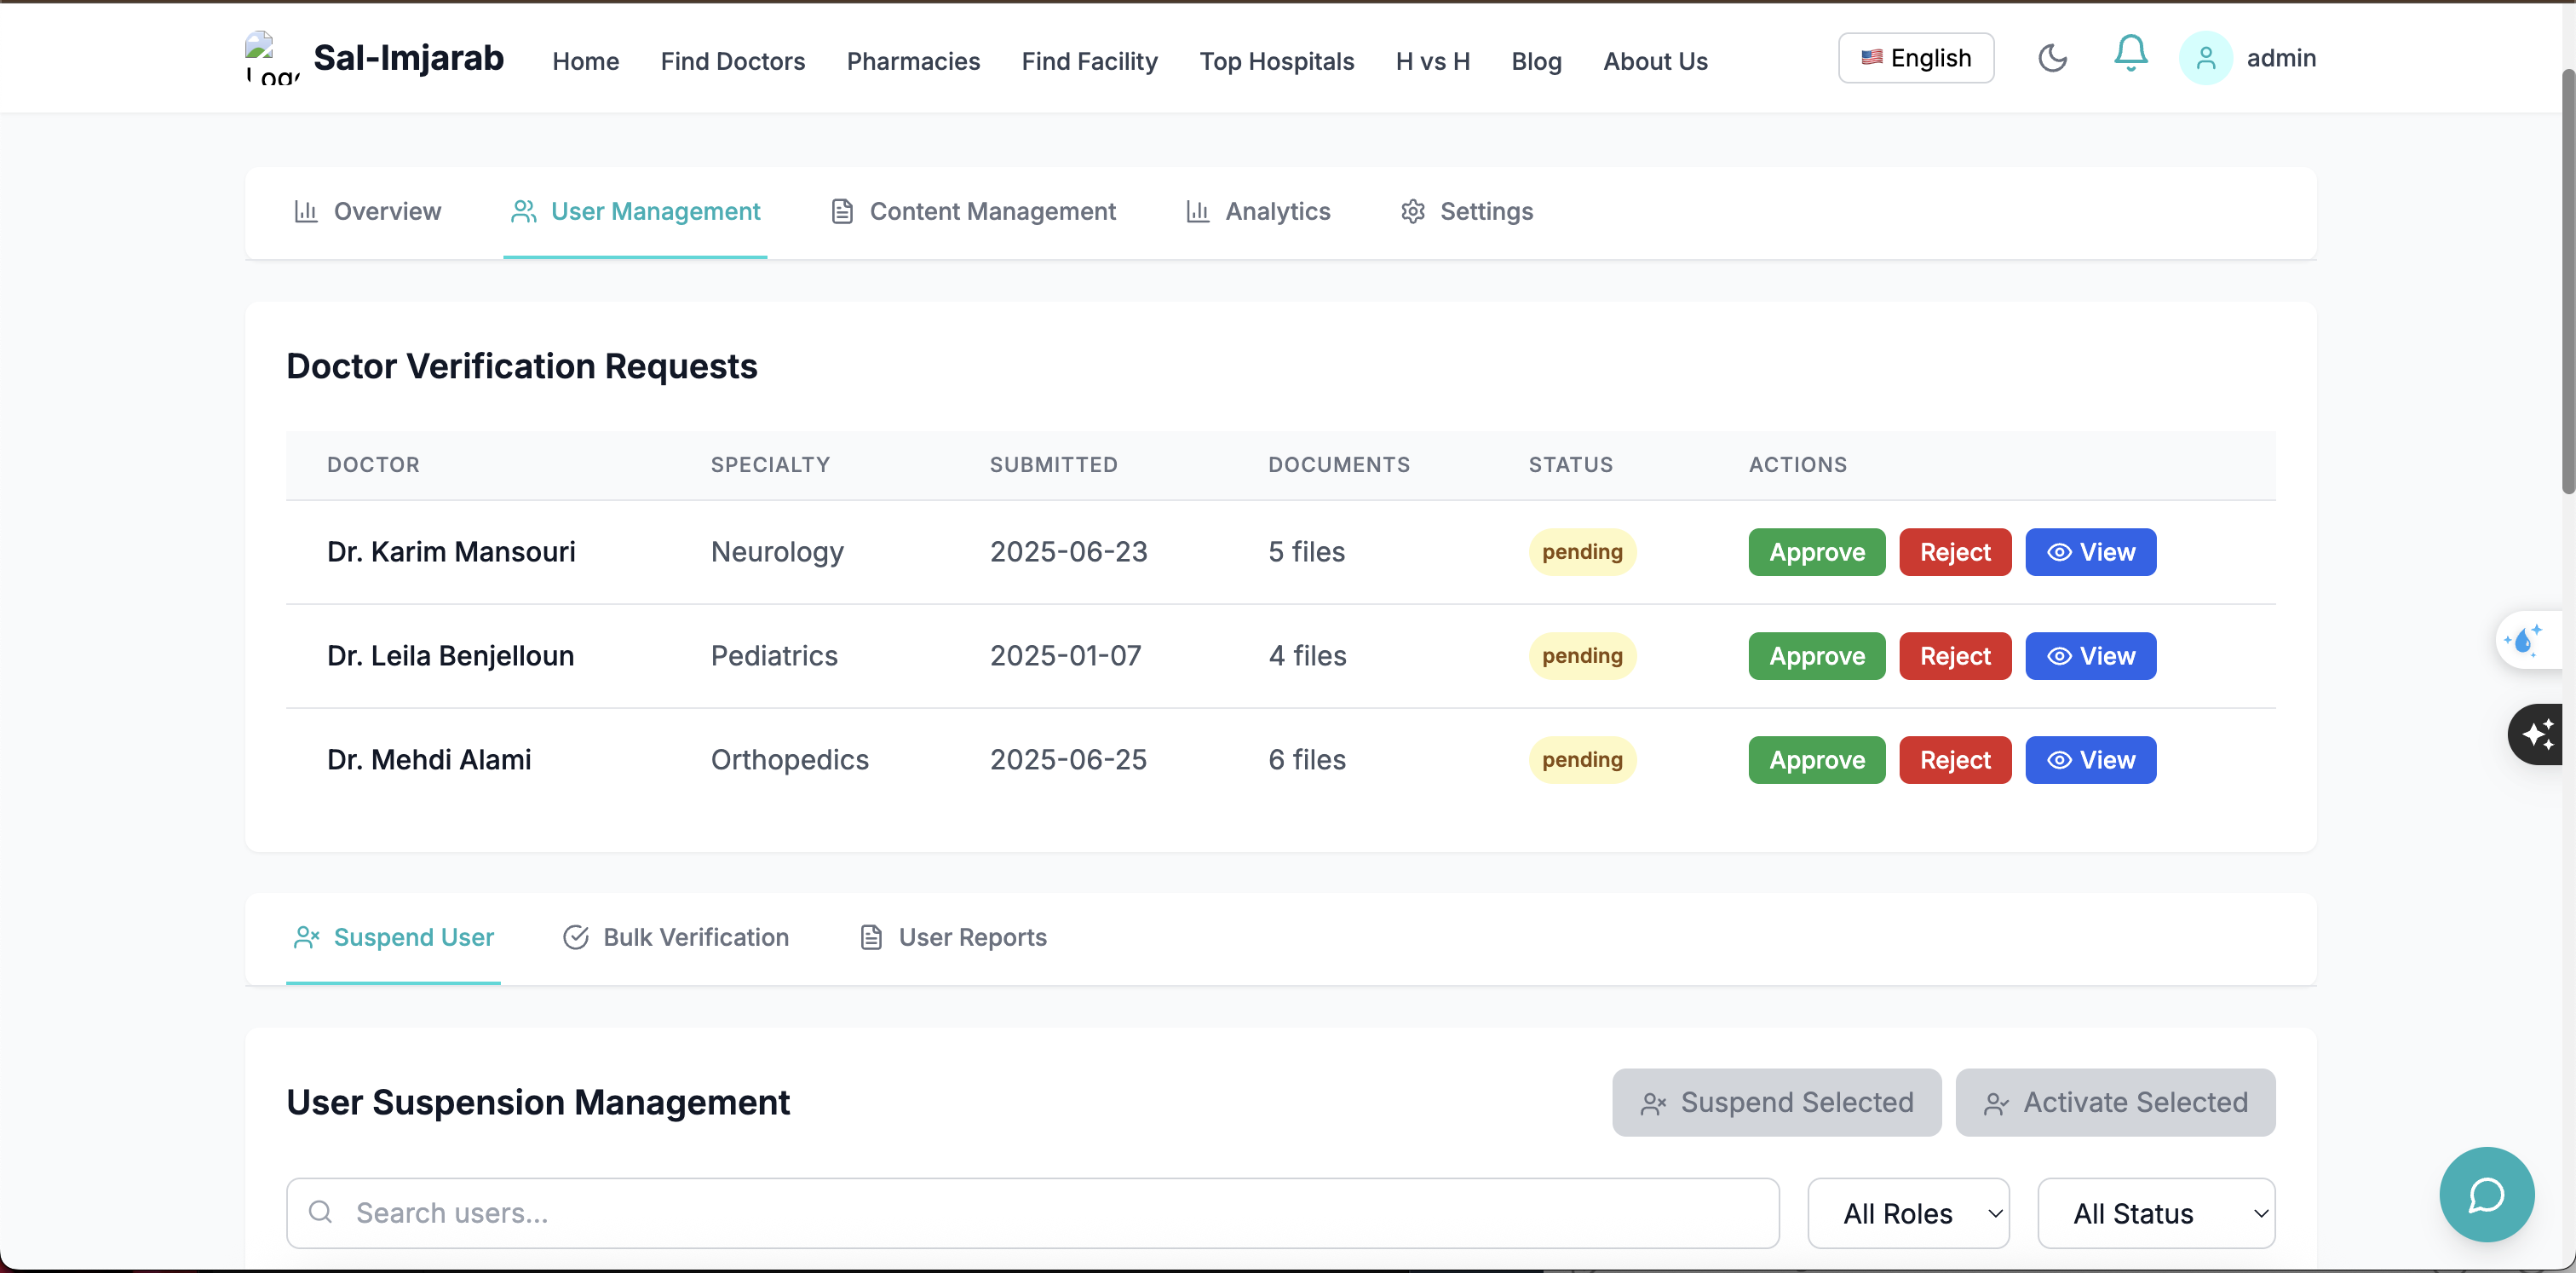Click the sparkle AI assistant icon
Image resolution: width=2576 pixels, height=1273 pixels.
pos(2538,734)
